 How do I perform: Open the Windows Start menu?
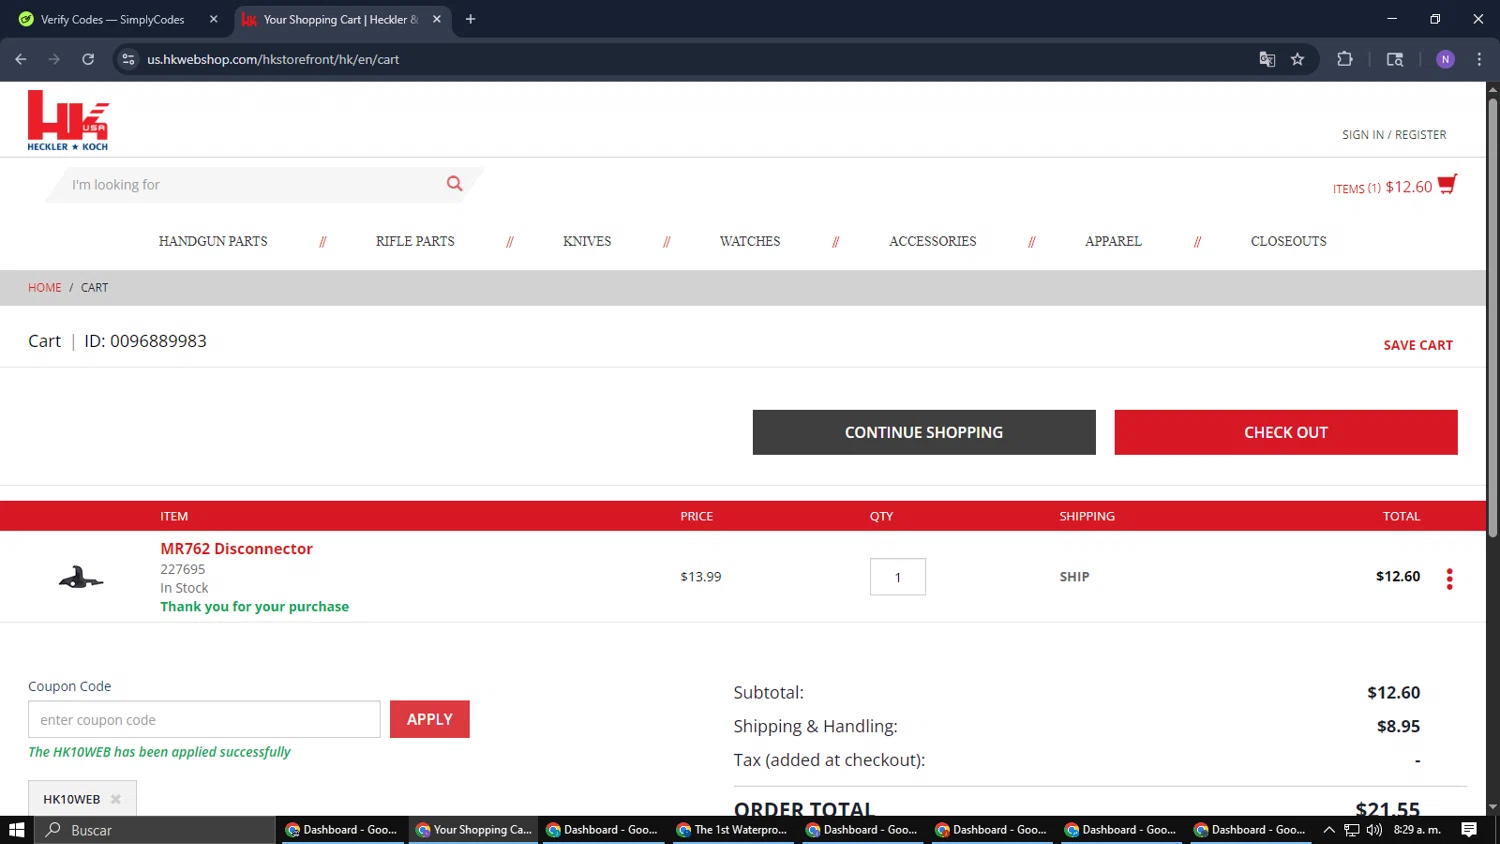tap(16, 830)
